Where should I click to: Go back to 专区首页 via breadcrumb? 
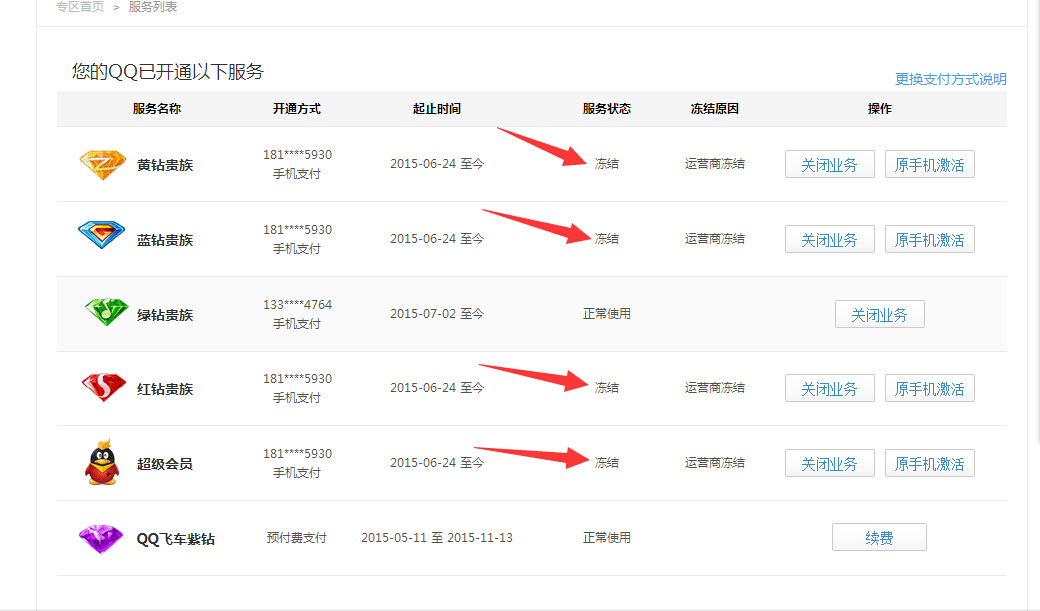point(80,8)
